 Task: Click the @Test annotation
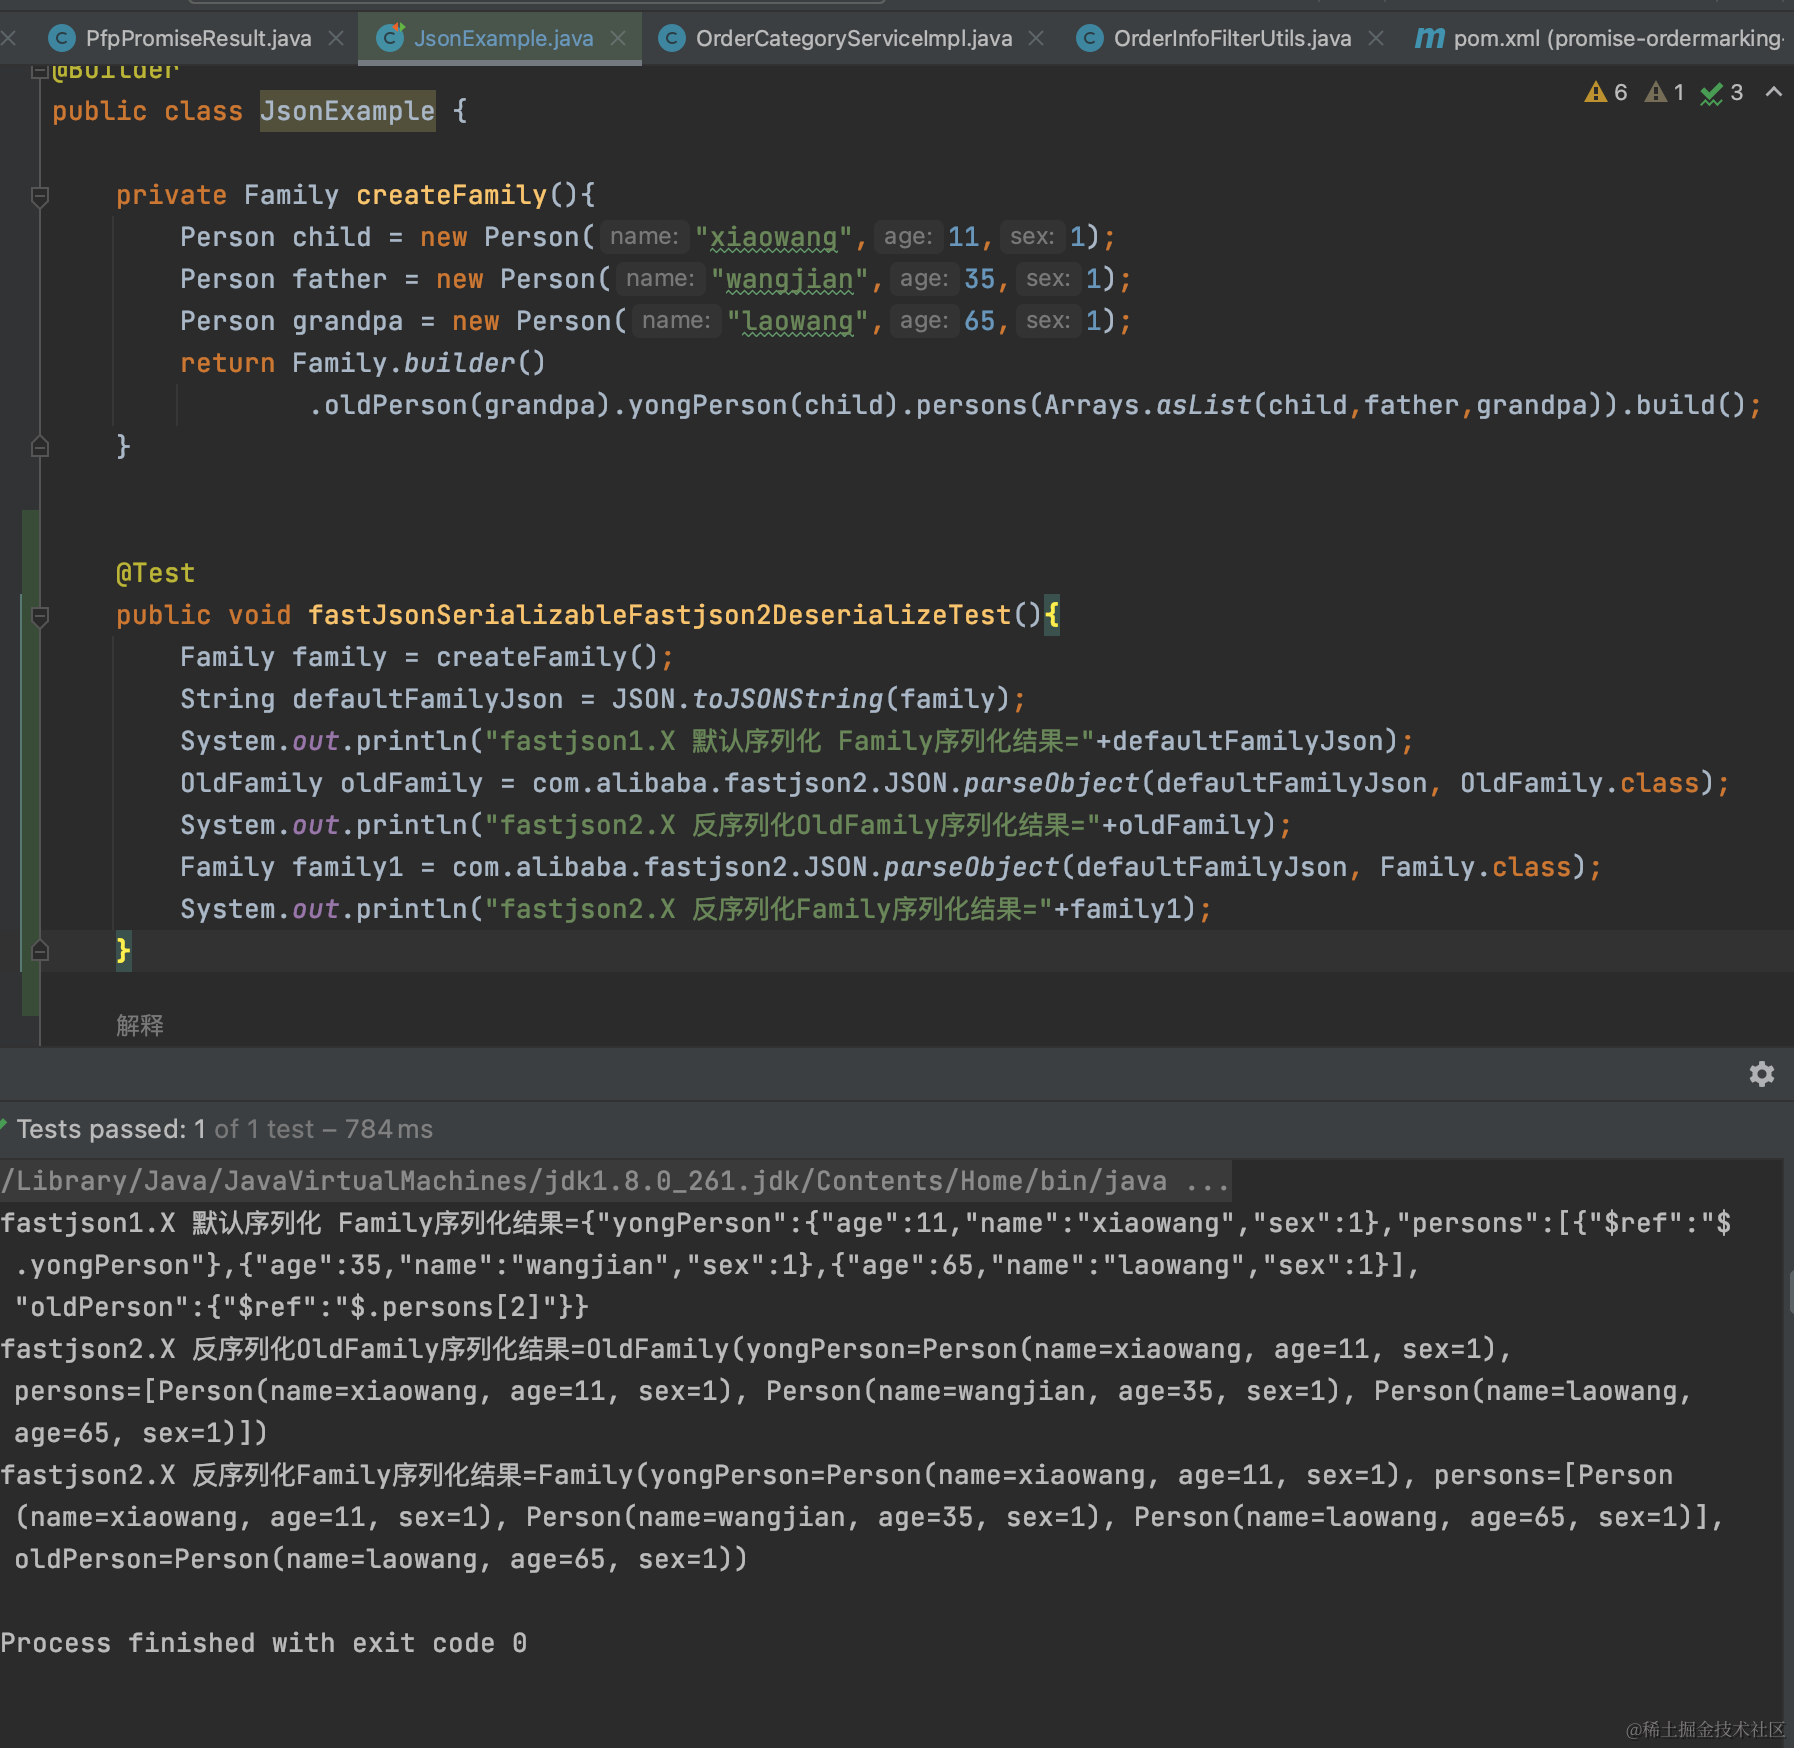(x=156, y=573)
